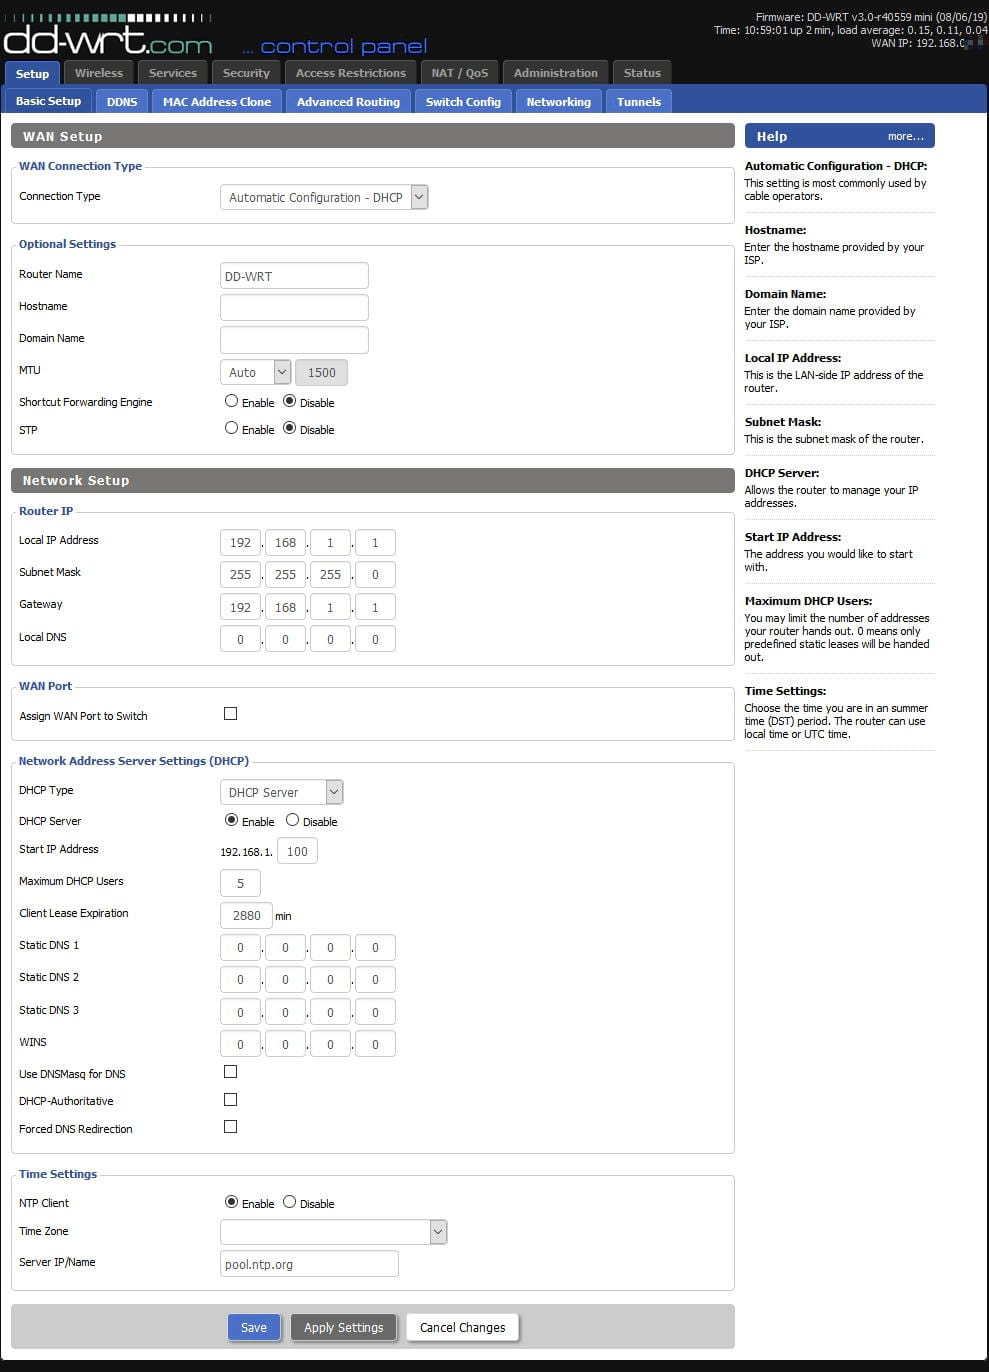Click first octet of Local IP Address
This screenshot has height=1372, width=989.
[240, 542]
